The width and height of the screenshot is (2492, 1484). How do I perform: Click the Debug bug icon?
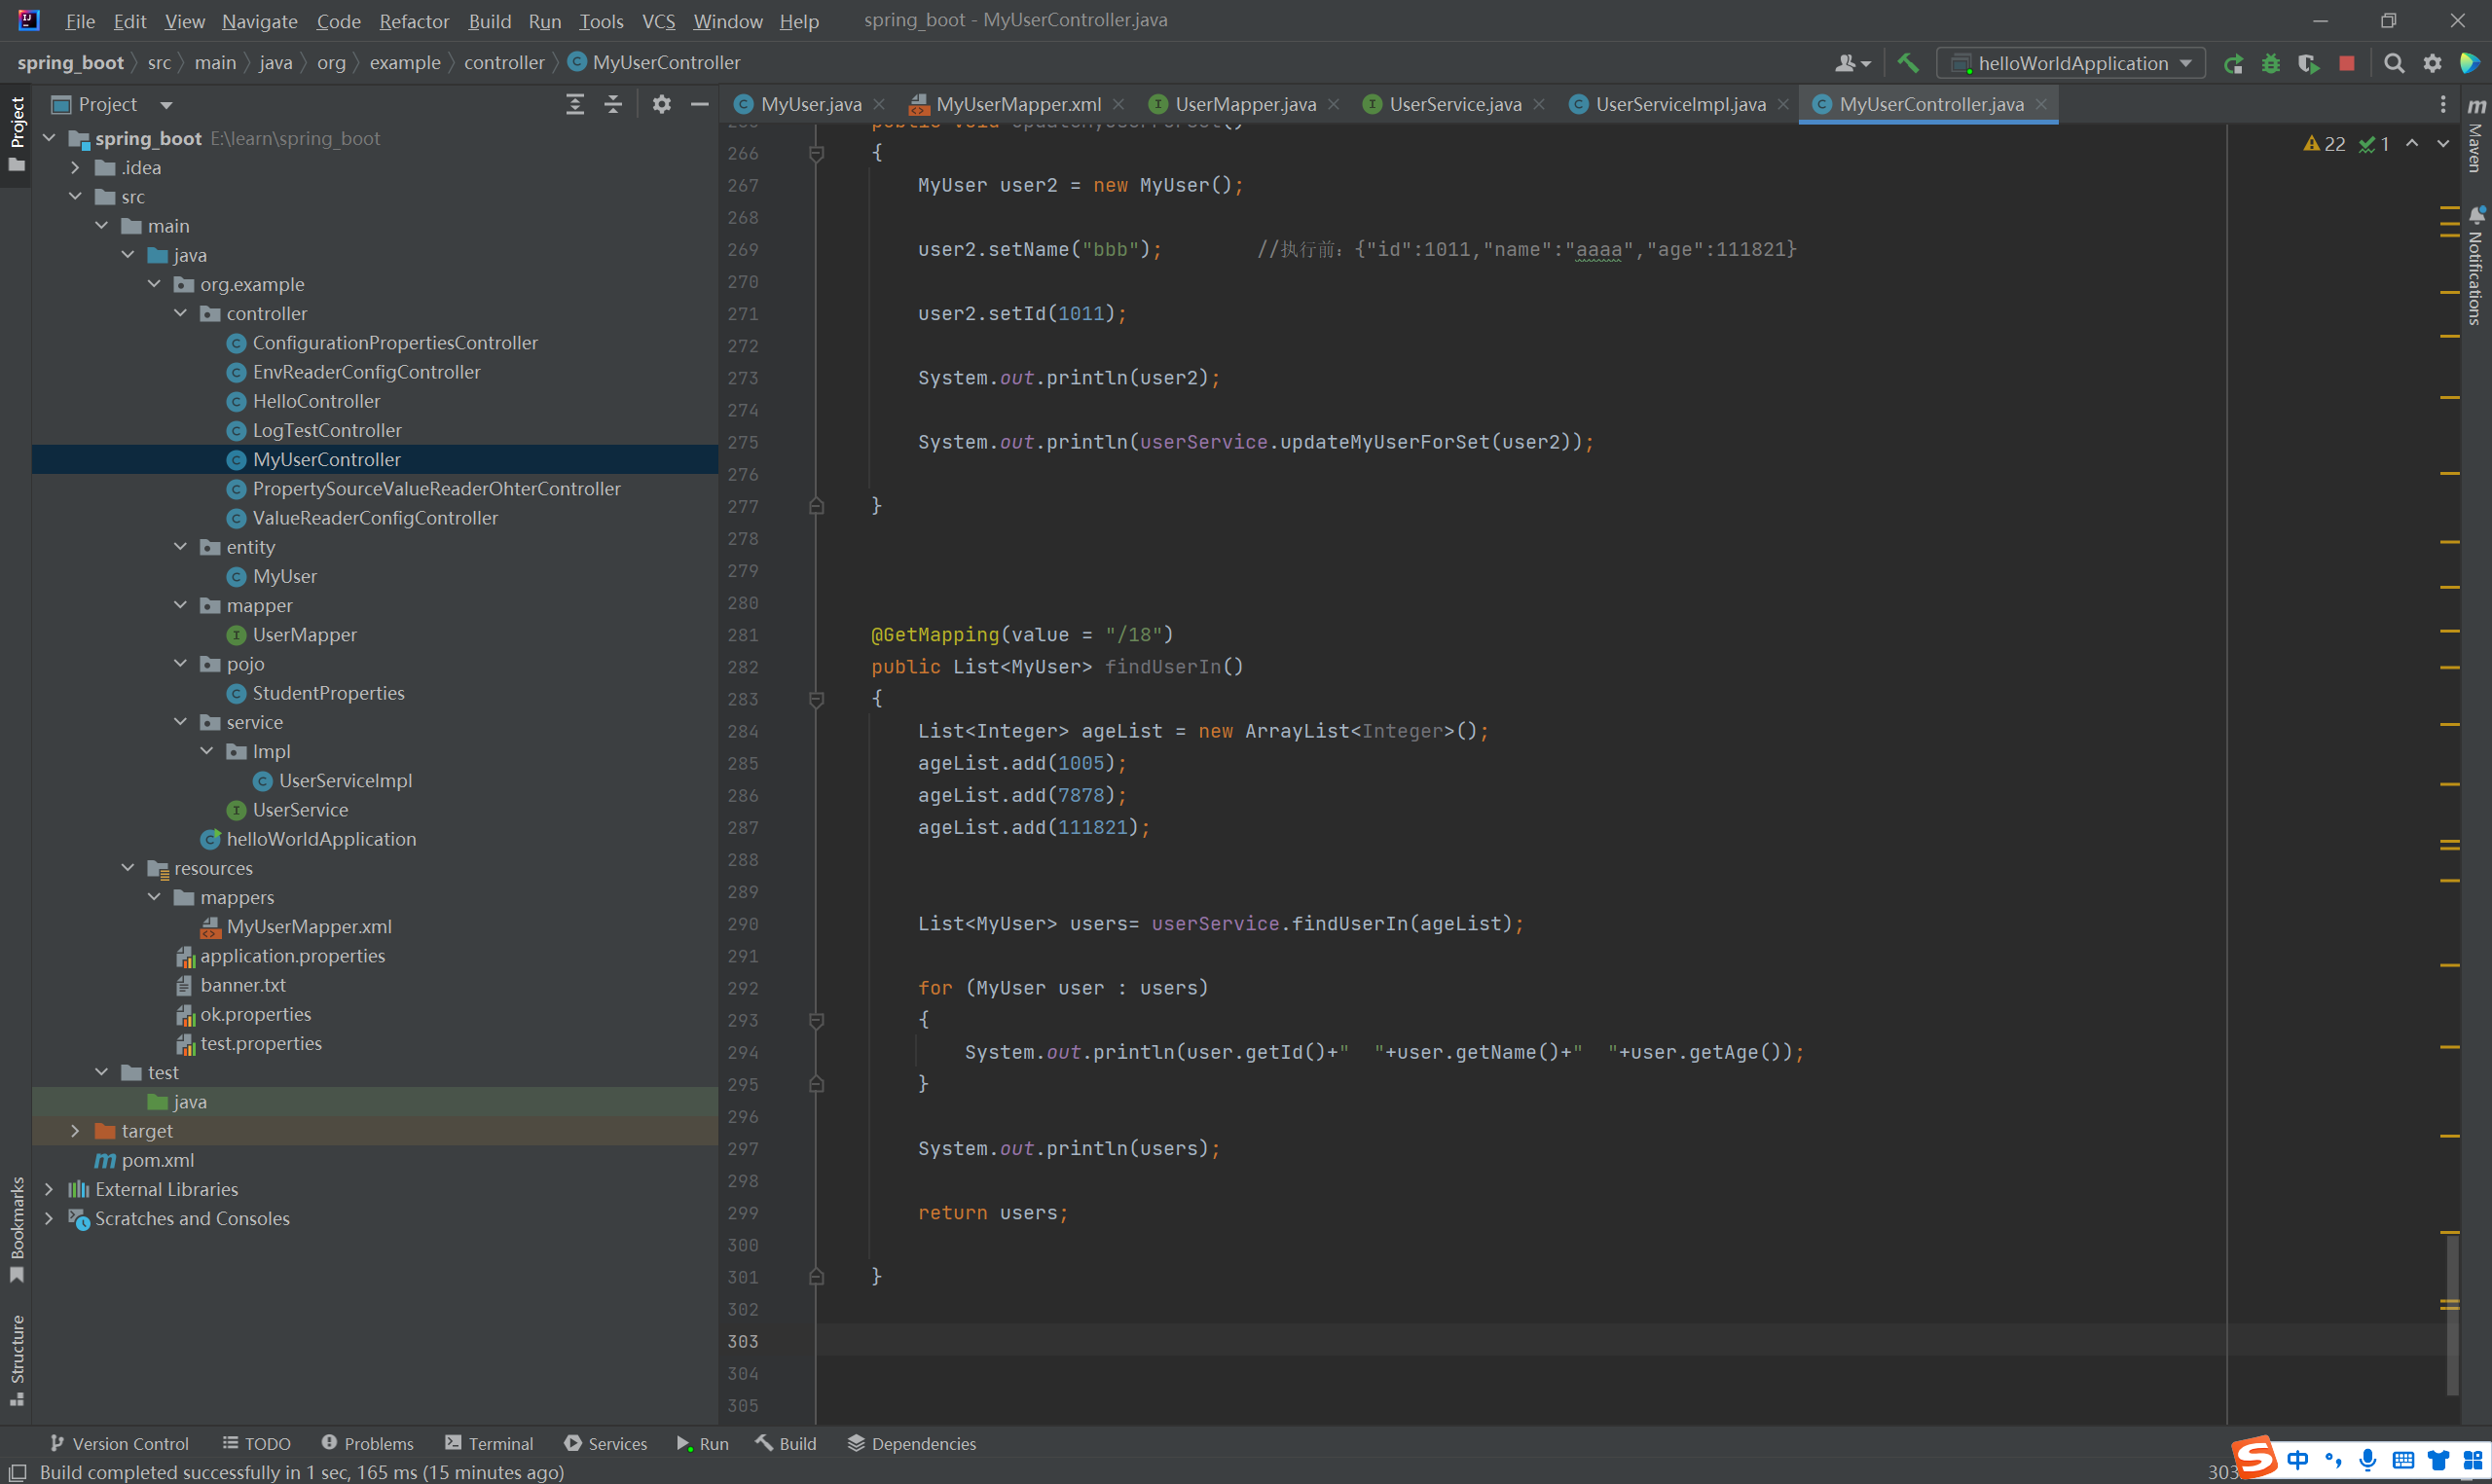(2270, 64)
